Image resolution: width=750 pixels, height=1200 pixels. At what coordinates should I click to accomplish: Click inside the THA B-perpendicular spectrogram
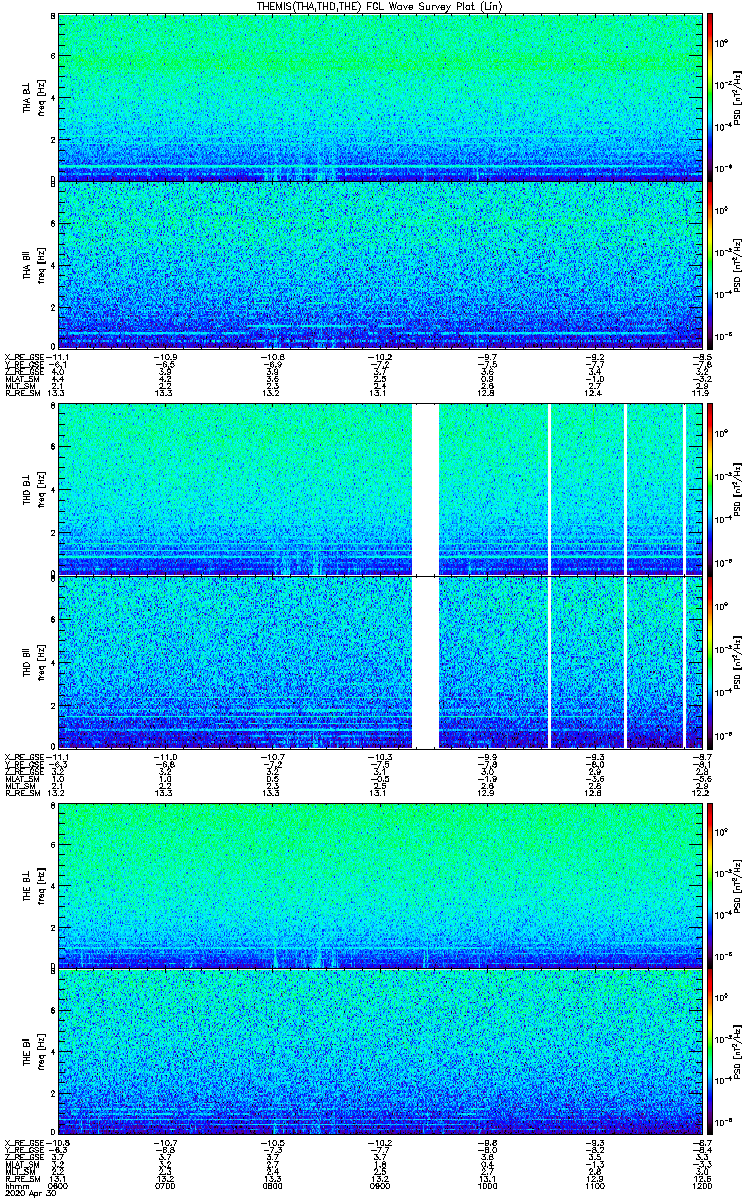point(378,97)
